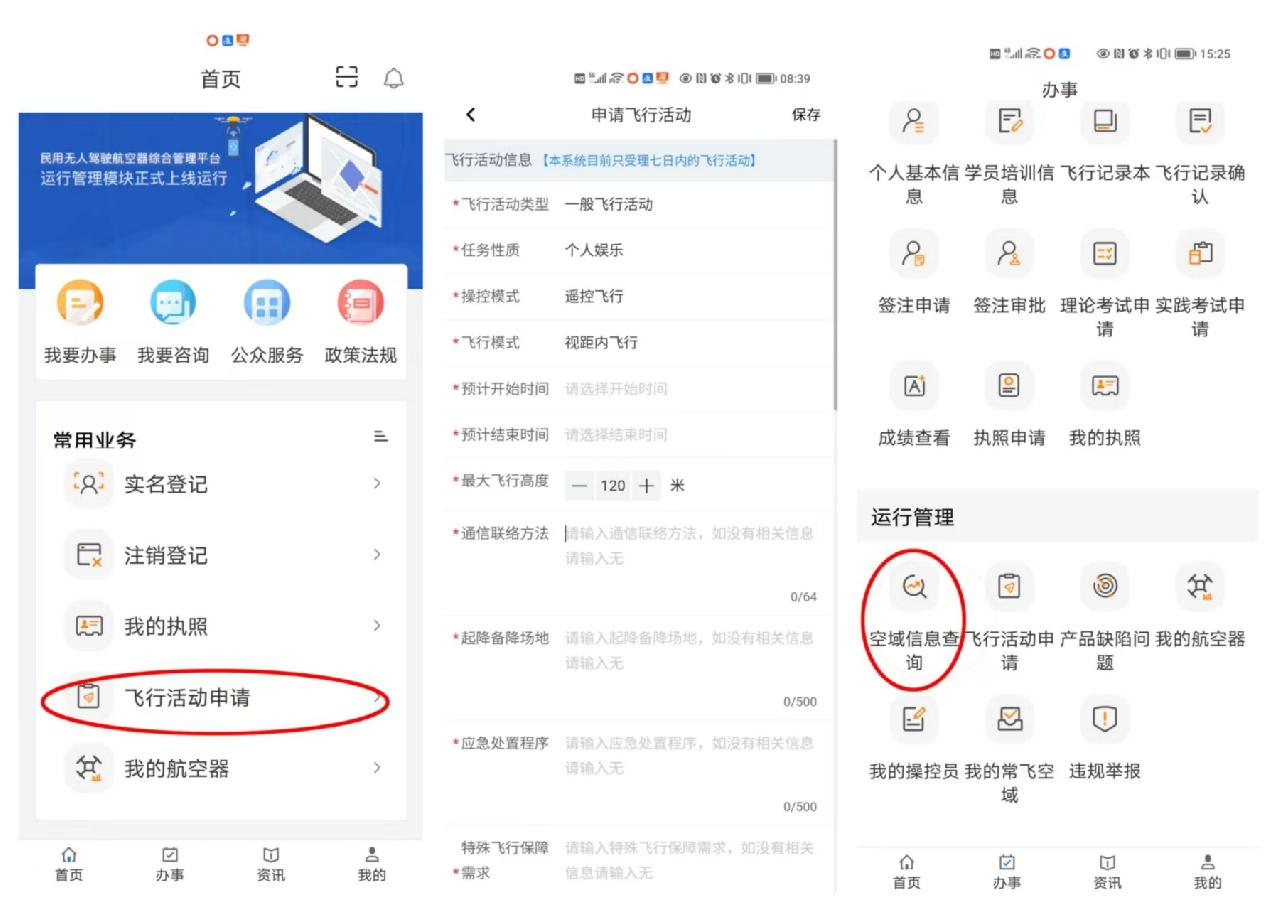This screenshot has width=1280, height=909.
Task: Go back using the back arrow
Action: tap(472, 115)
